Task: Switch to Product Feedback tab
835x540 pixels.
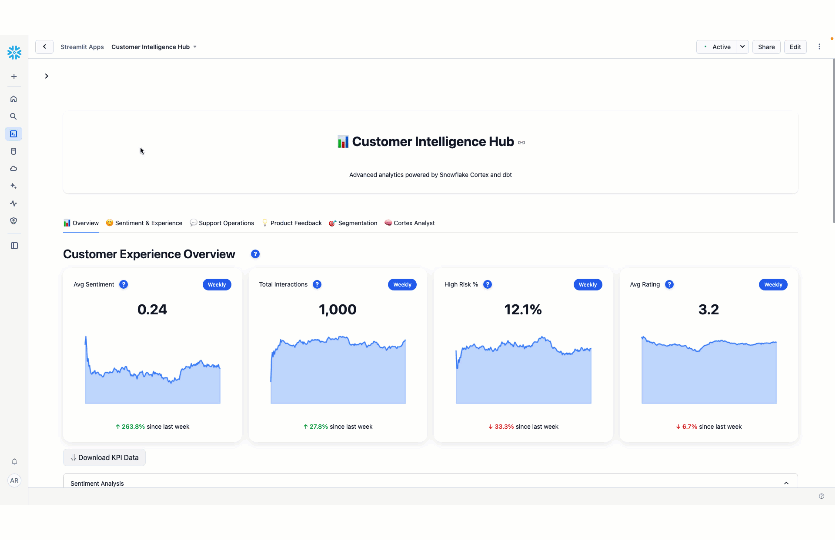Action: tap(292, 223)
